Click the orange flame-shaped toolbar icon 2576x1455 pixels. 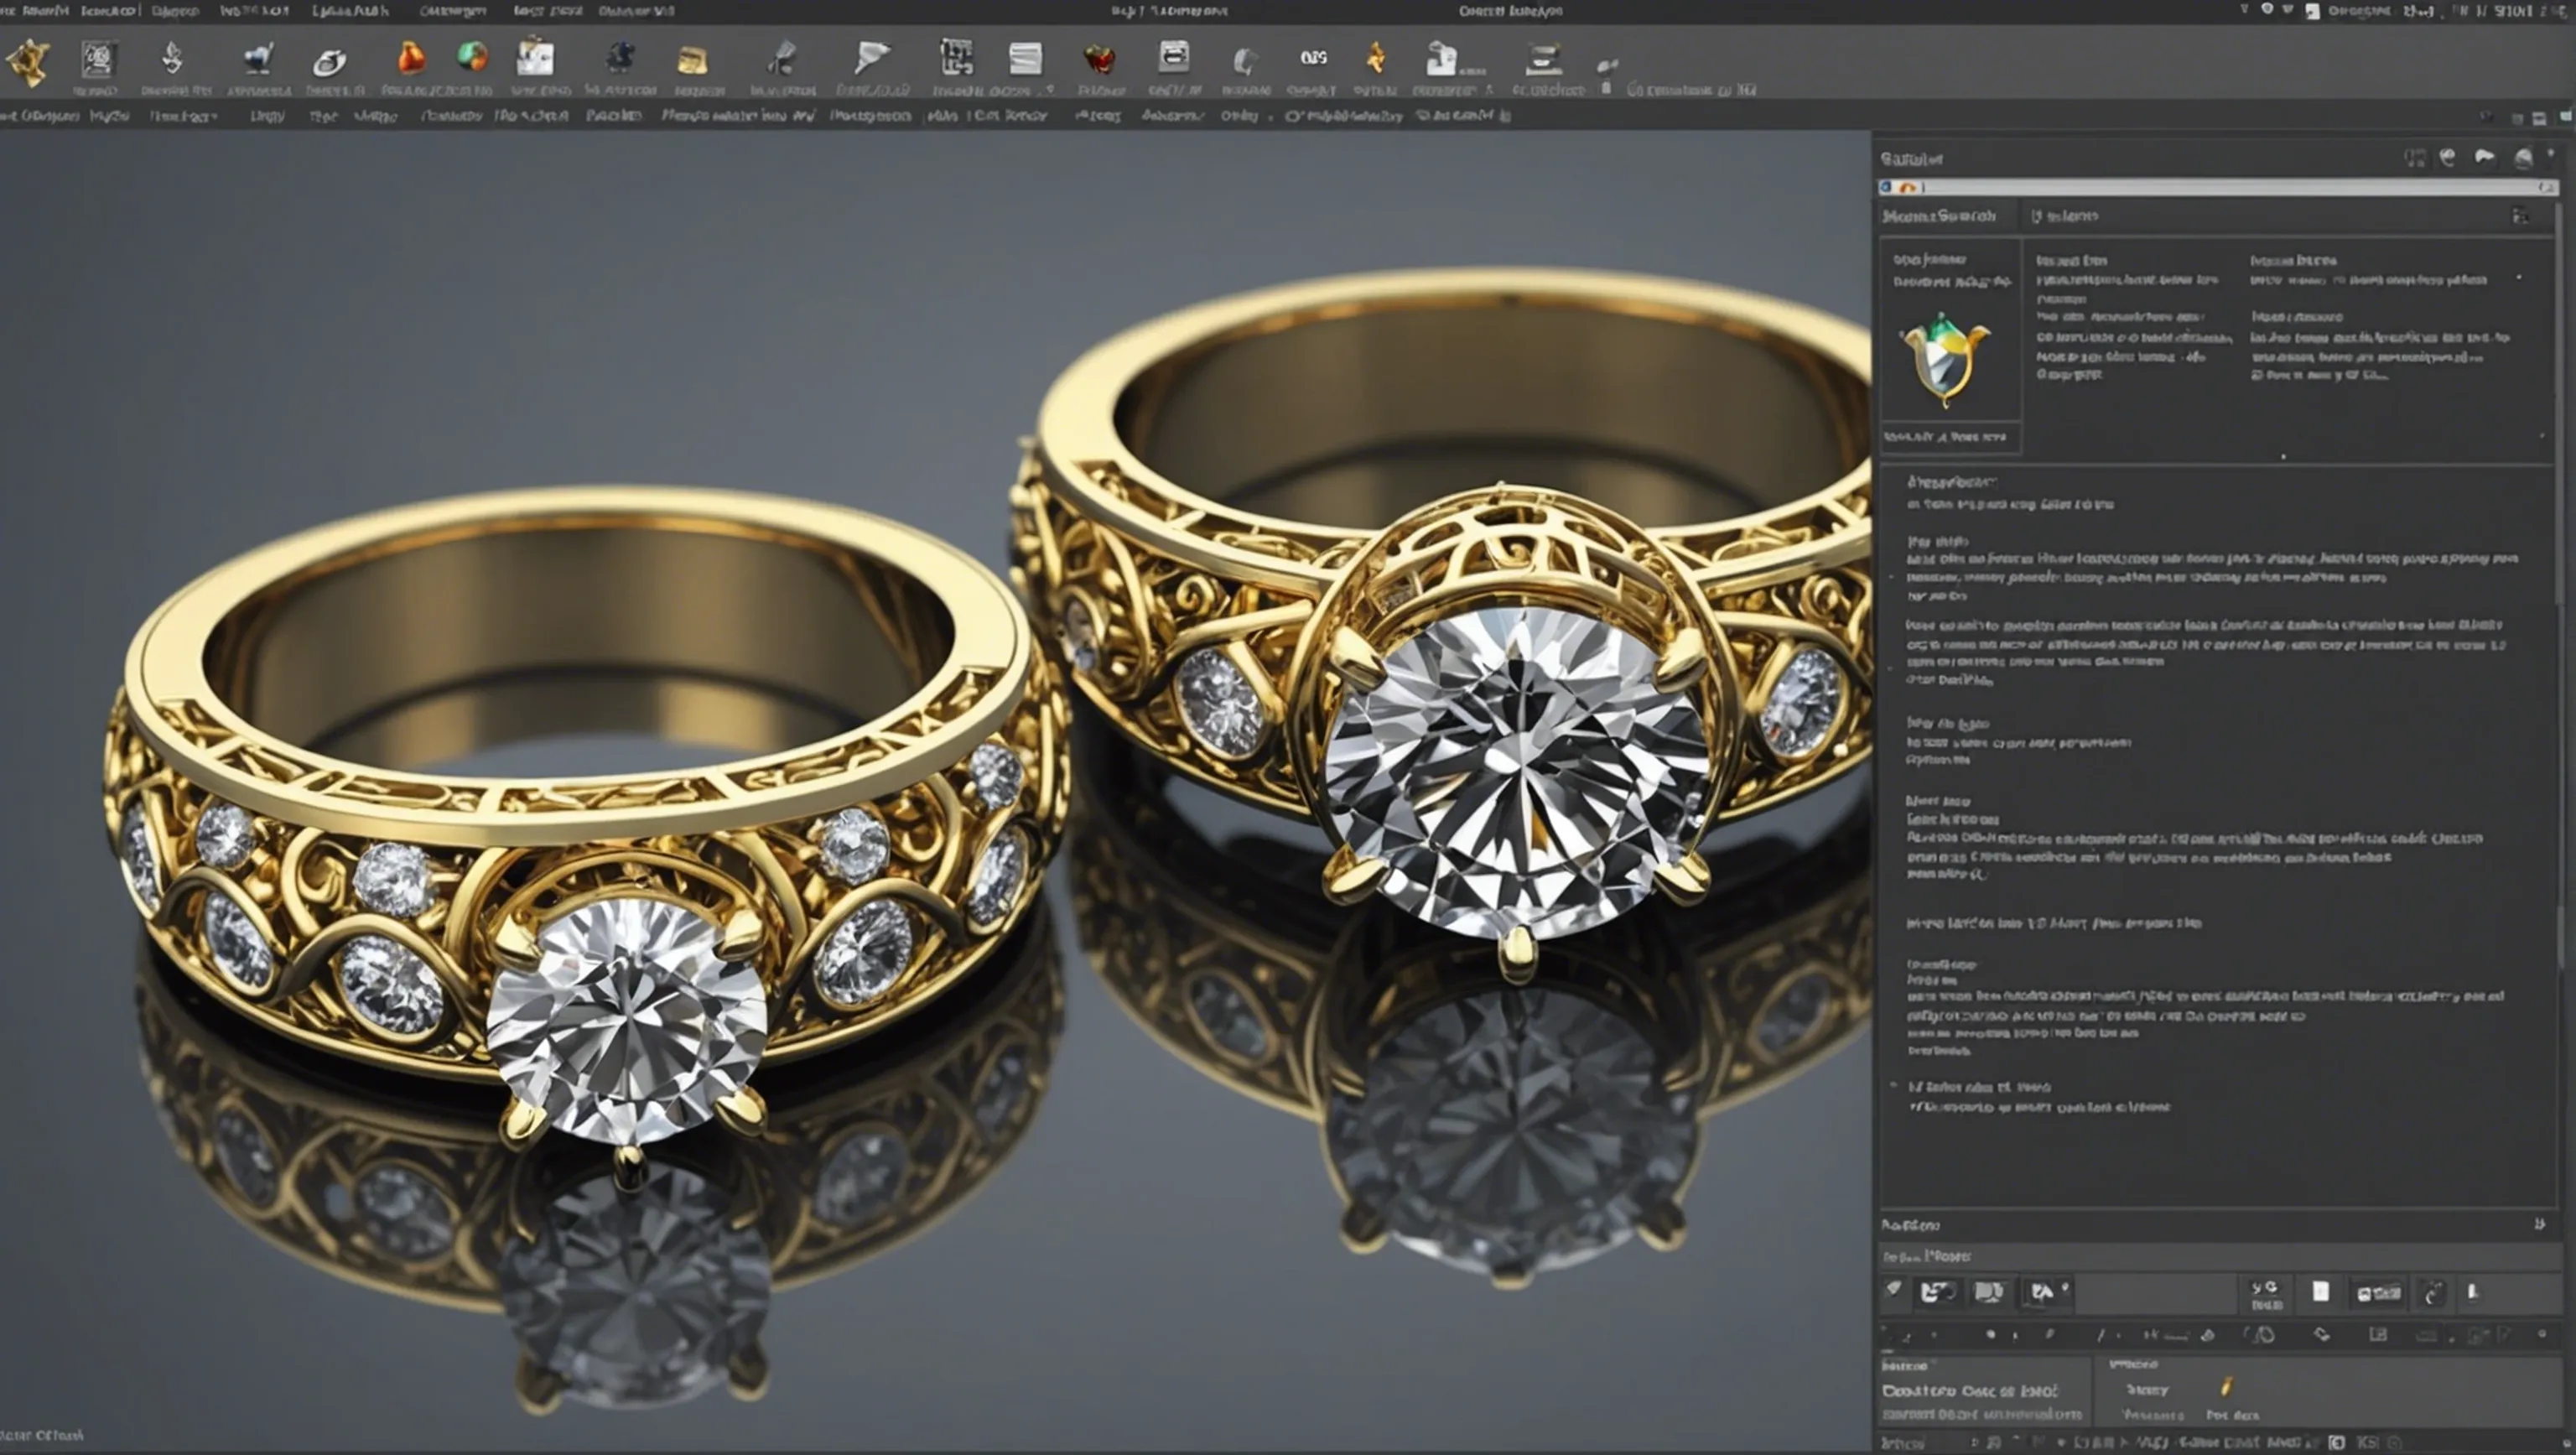tap(410, 58)
